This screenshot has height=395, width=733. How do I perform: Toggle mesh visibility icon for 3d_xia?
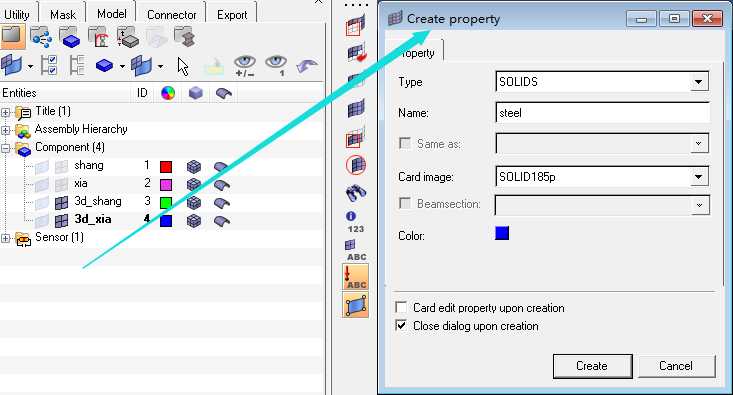[x=61, y=221]
